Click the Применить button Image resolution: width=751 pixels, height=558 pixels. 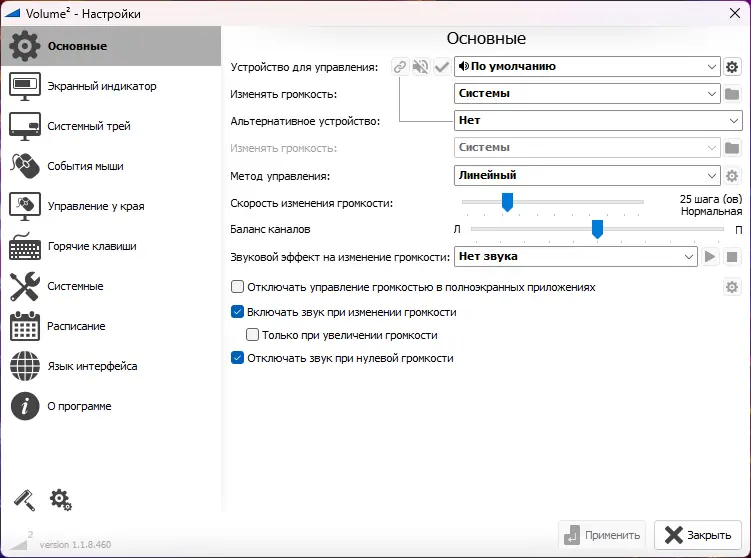tap(602, 535)
